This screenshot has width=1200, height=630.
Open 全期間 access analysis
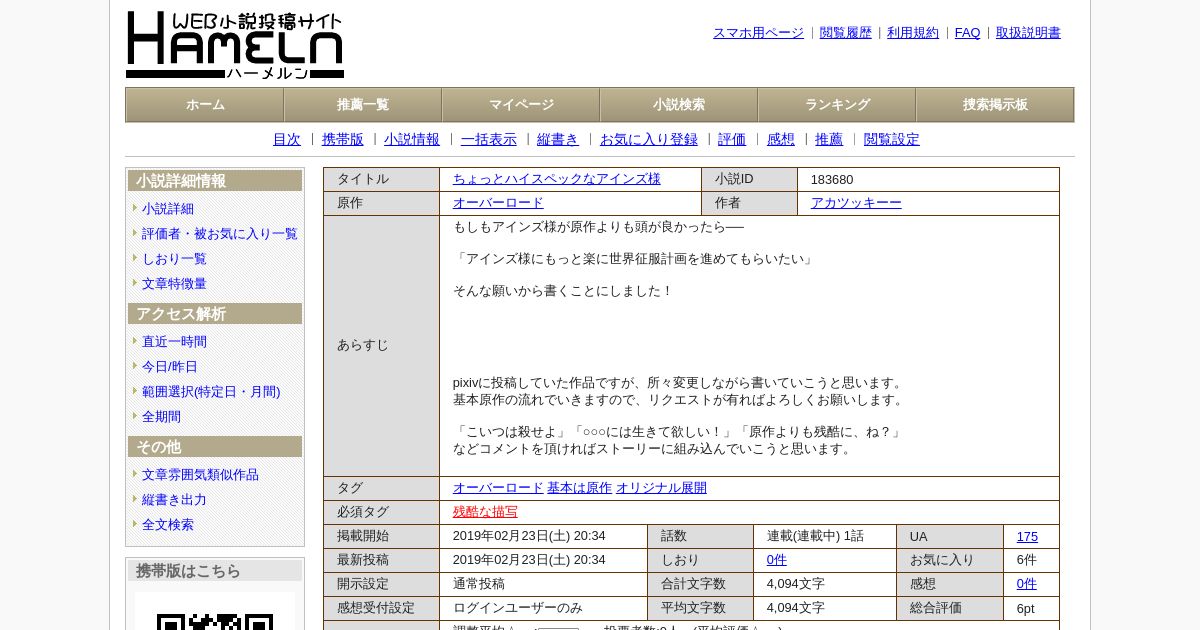pos(161,417)
